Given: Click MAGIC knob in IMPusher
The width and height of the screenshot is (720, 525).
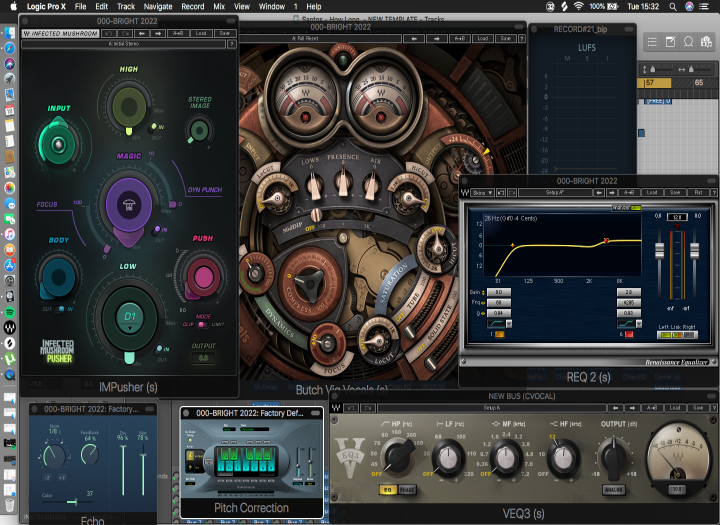Looking at the screenshot, I should pyautogui.click(x=129, y=205).
